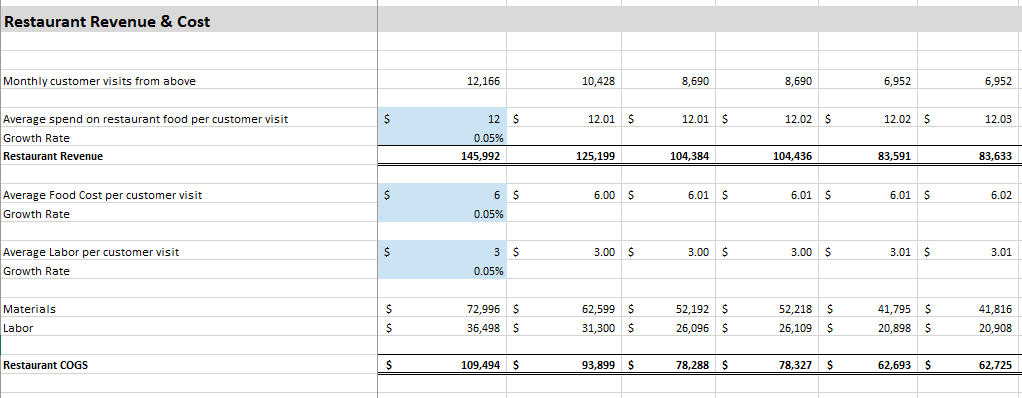Click the Labor value 36,498
The height and width of the screenshot is (398, 1022).
(x=442, y=328)
